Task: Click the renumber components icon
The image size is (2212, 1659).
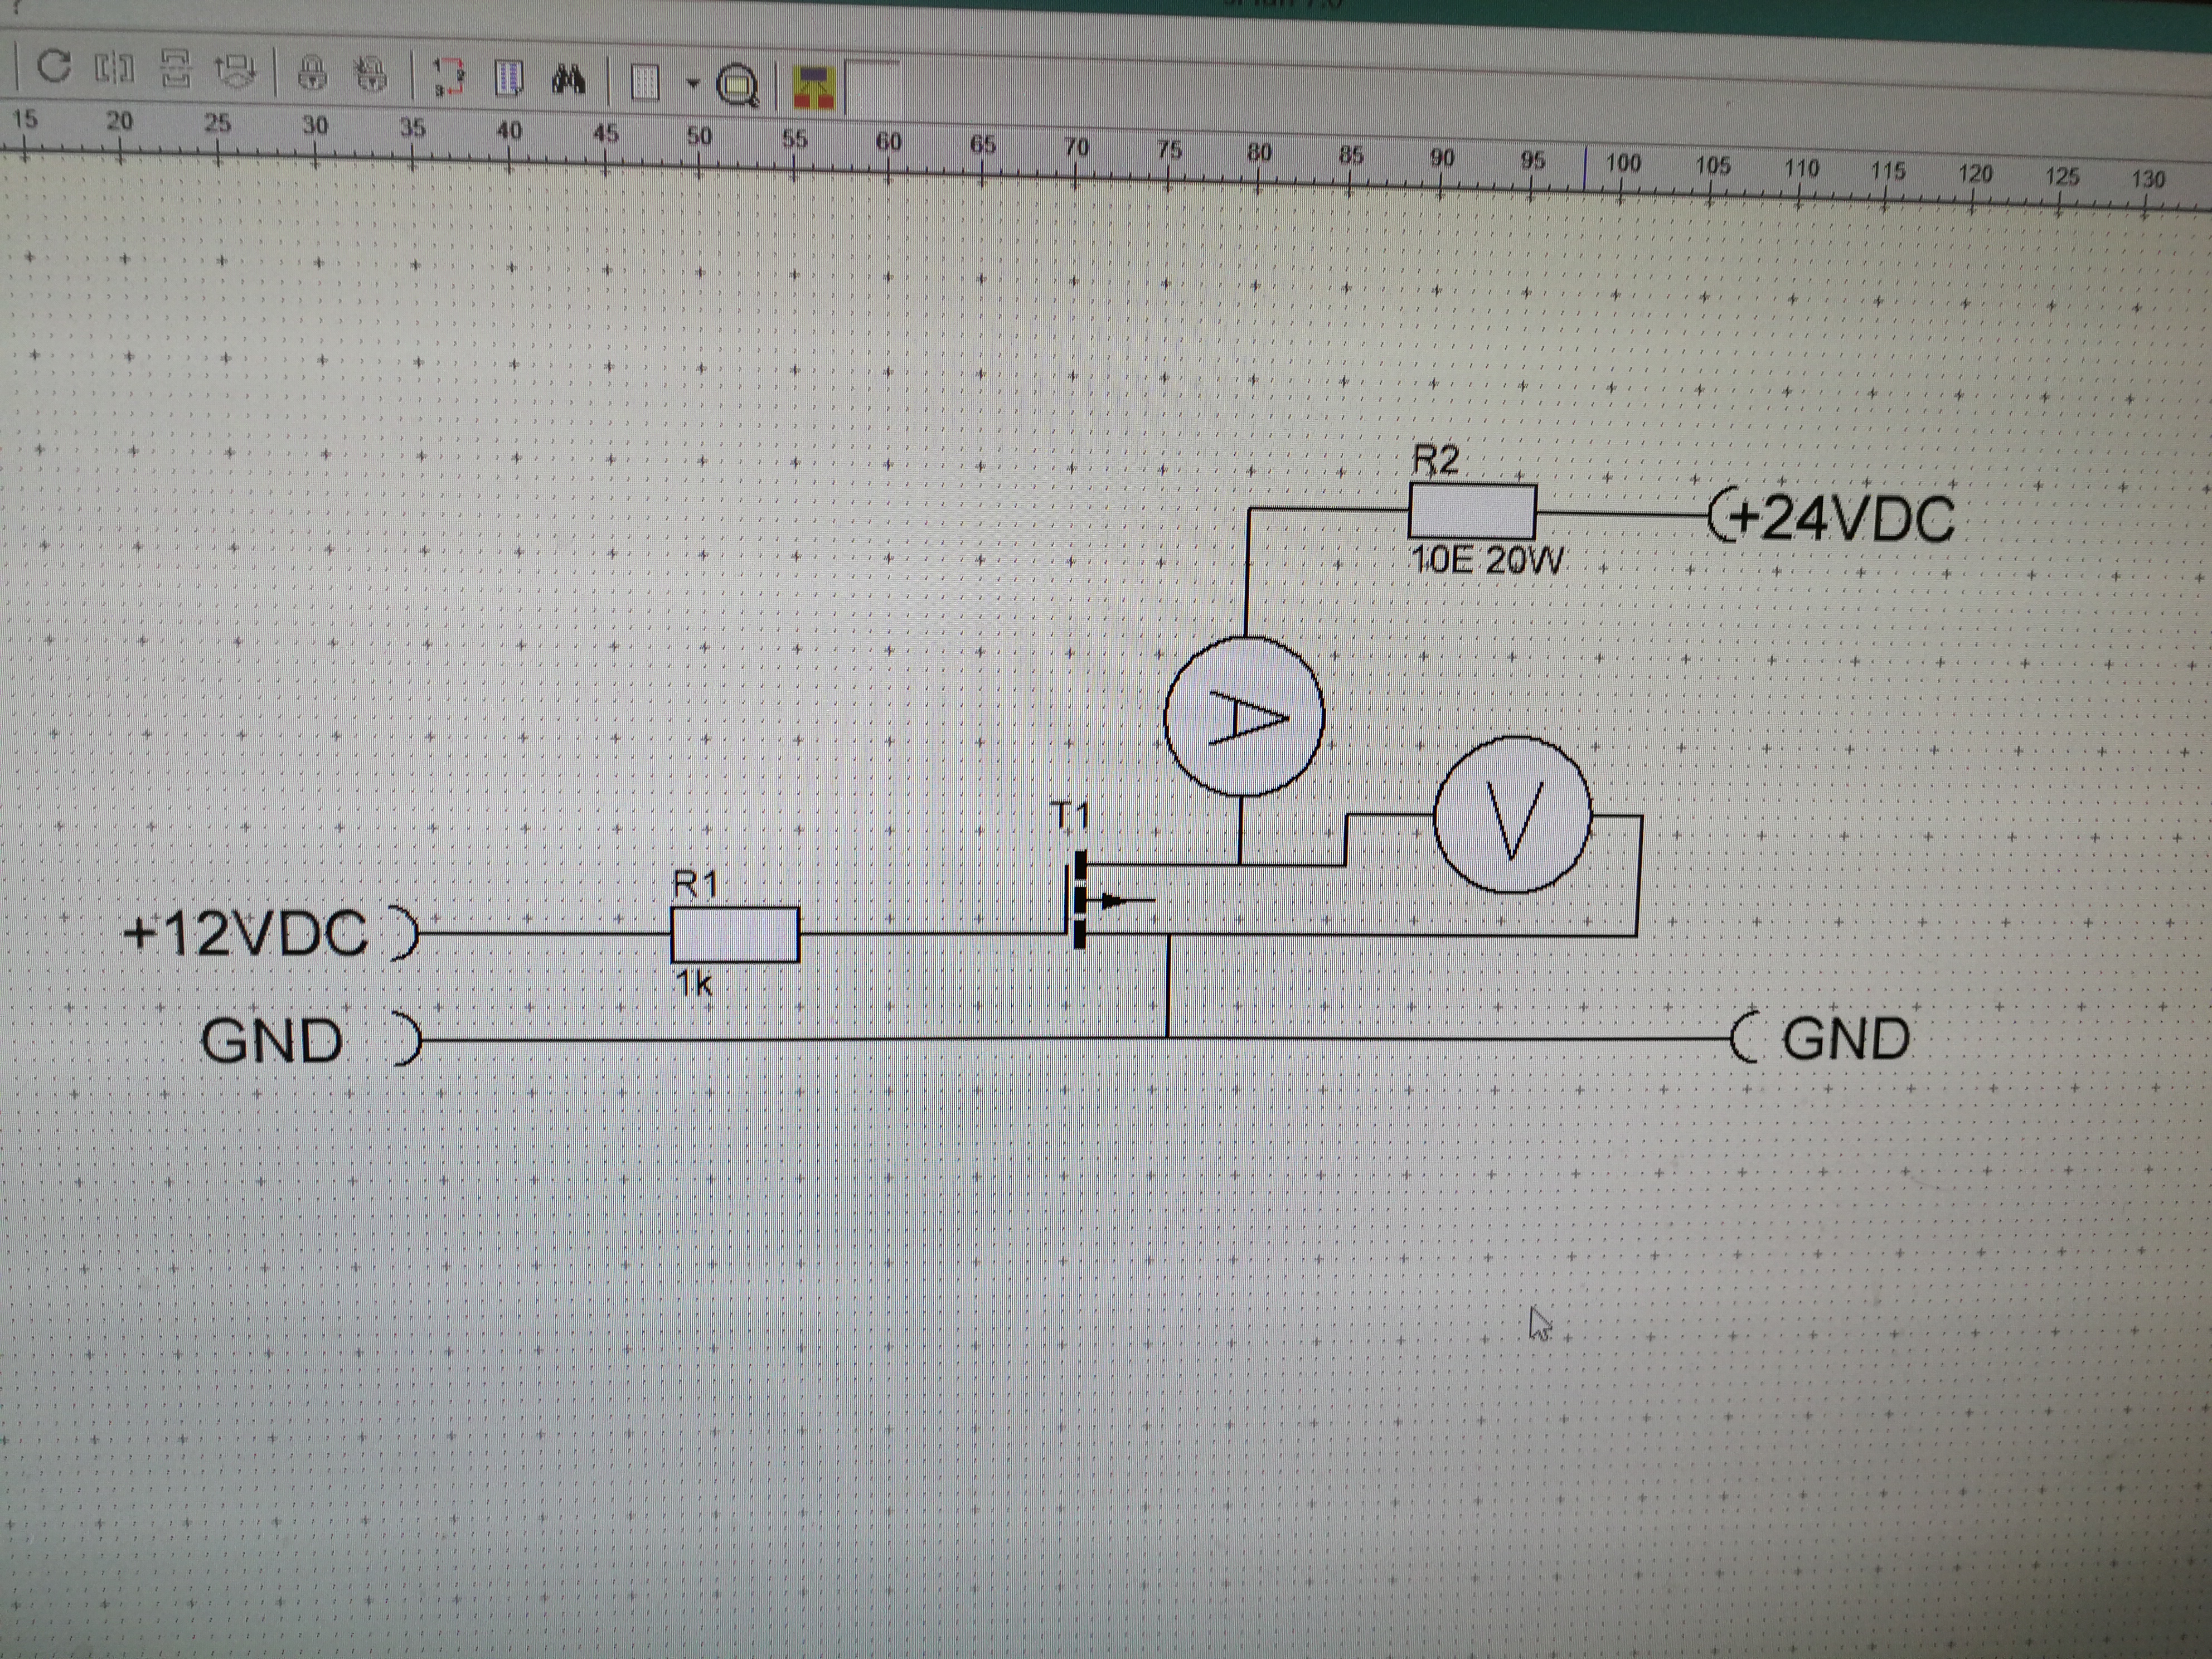Action: [x=449, y=76]
